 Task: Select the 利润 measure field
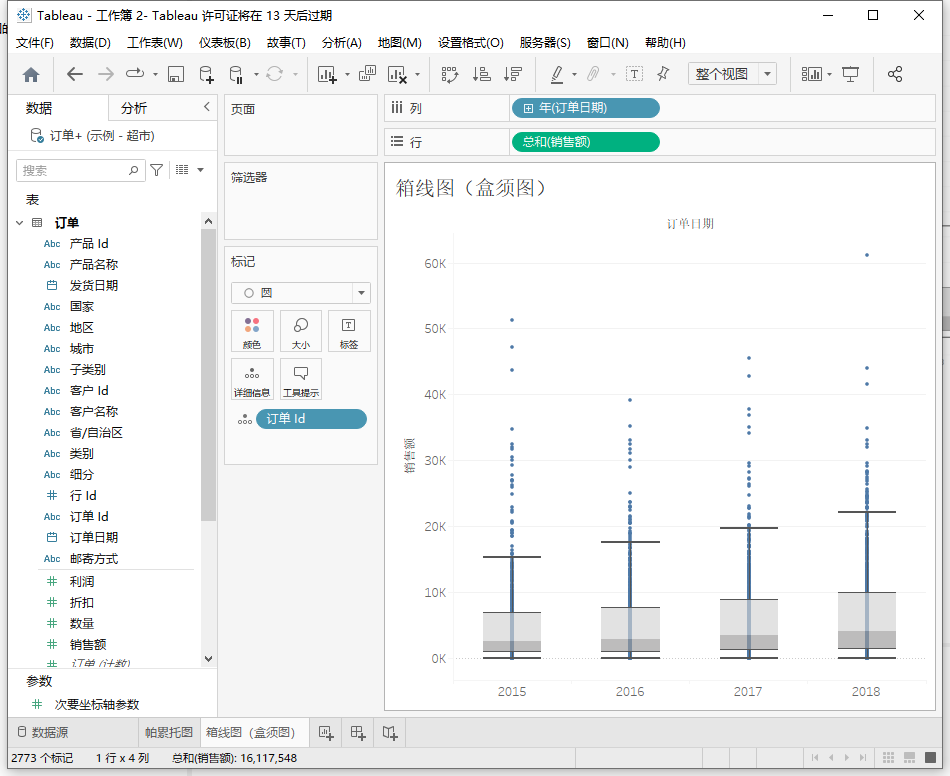pos(82,582)
